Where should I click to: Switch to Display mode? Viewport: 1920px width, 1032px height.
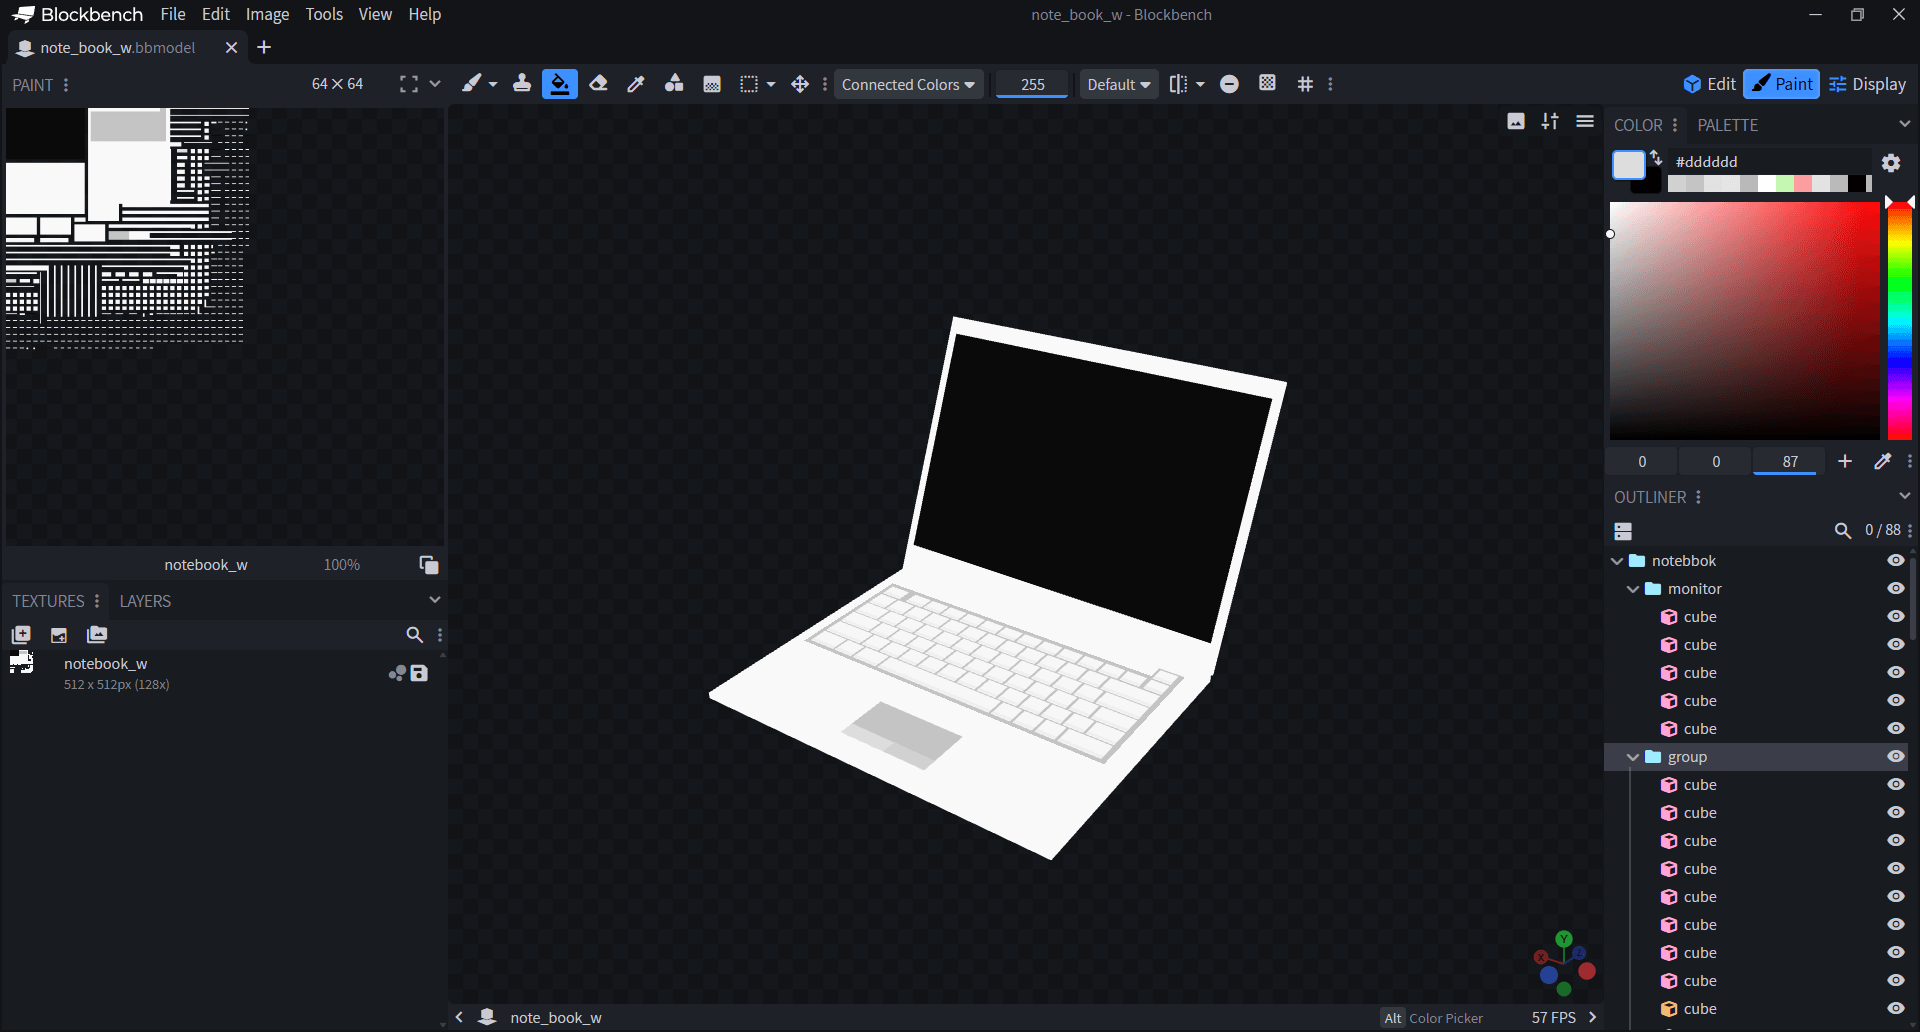pyautogui.click(x=1868, y=84)
